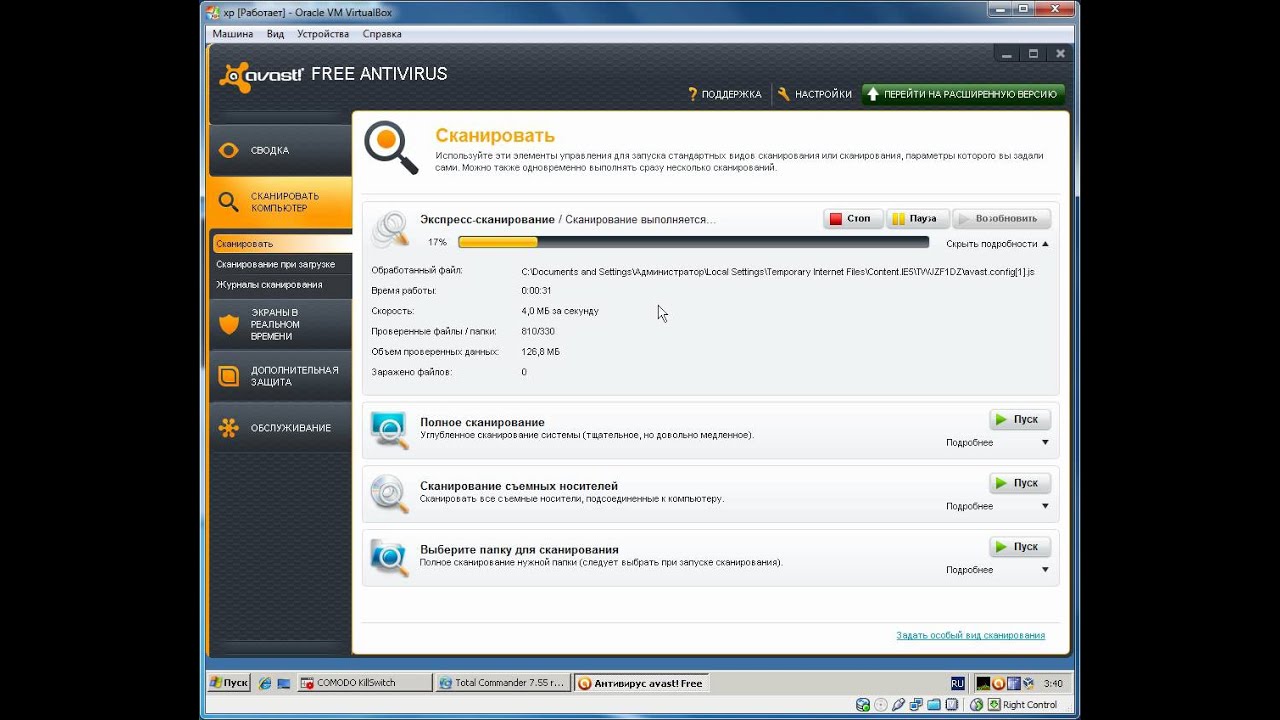This screenshot has width=1280, height=720.
Task: Click VirtualBox hard disk status icon
Action: coord(863,705)
